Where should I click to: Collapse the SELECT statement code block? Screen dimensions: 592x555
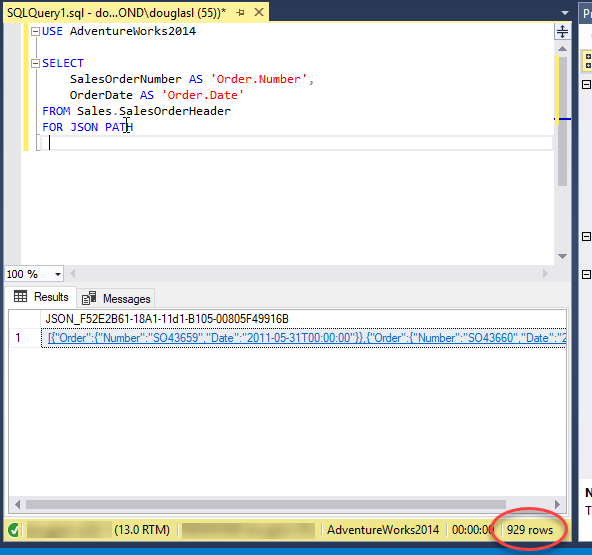point(35,63)
